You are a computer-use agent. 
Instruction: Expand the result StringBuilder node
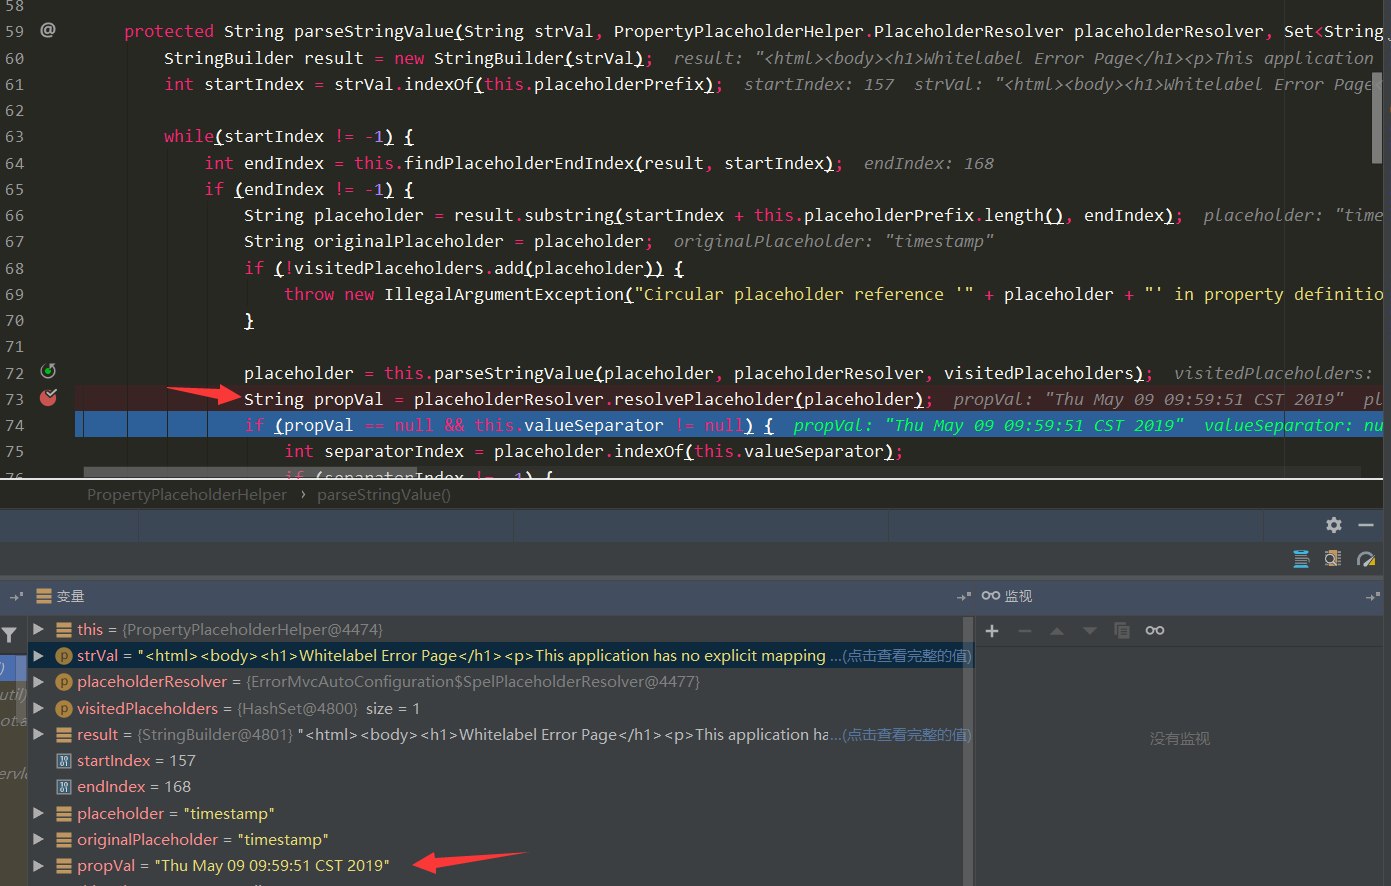38,734
